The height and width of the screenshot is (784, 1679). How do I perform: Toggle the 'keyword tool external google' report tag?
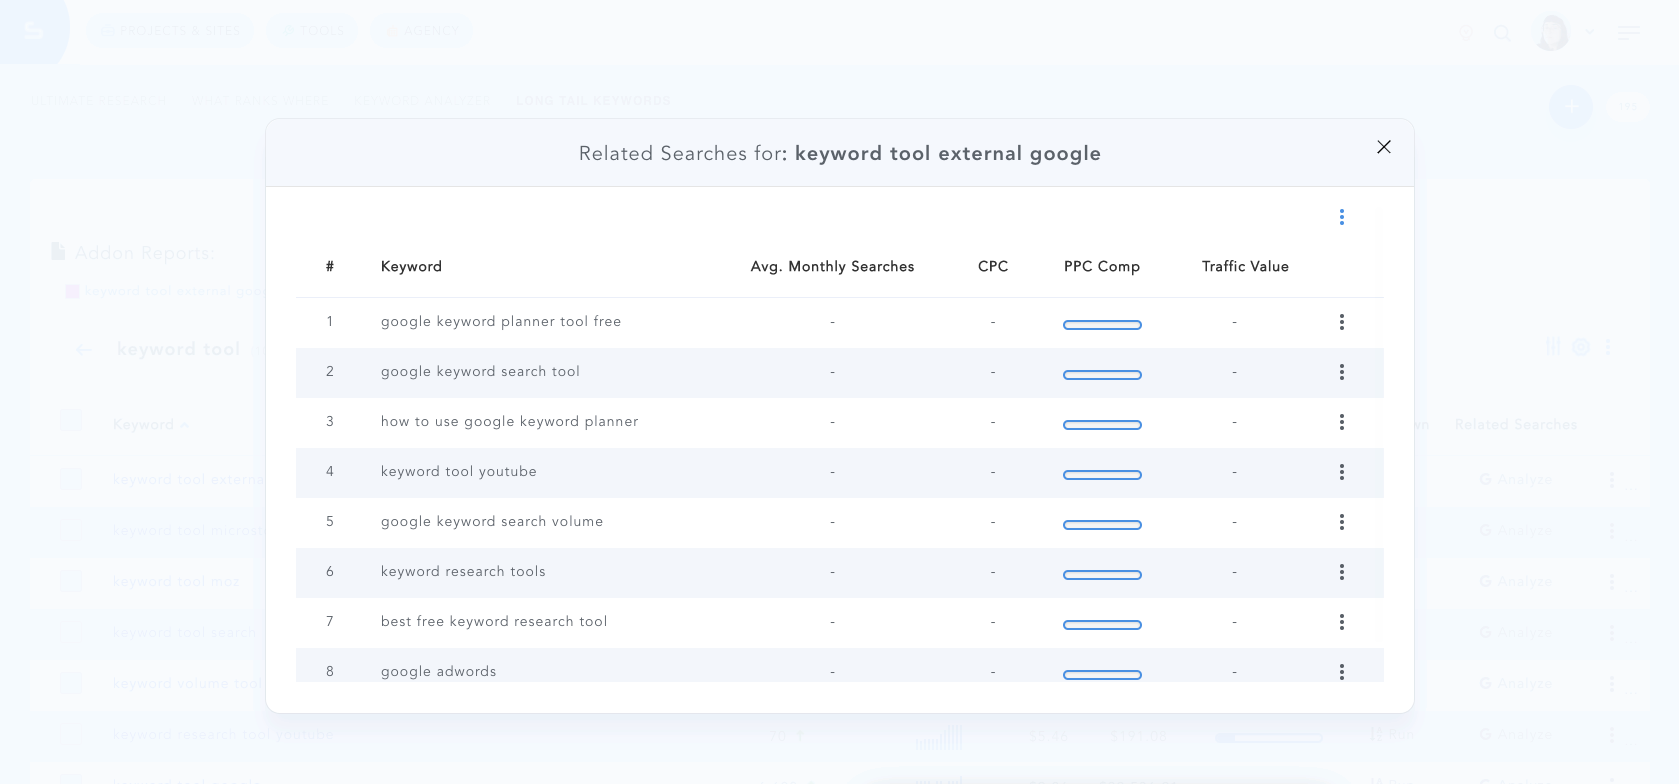[165, 291]
